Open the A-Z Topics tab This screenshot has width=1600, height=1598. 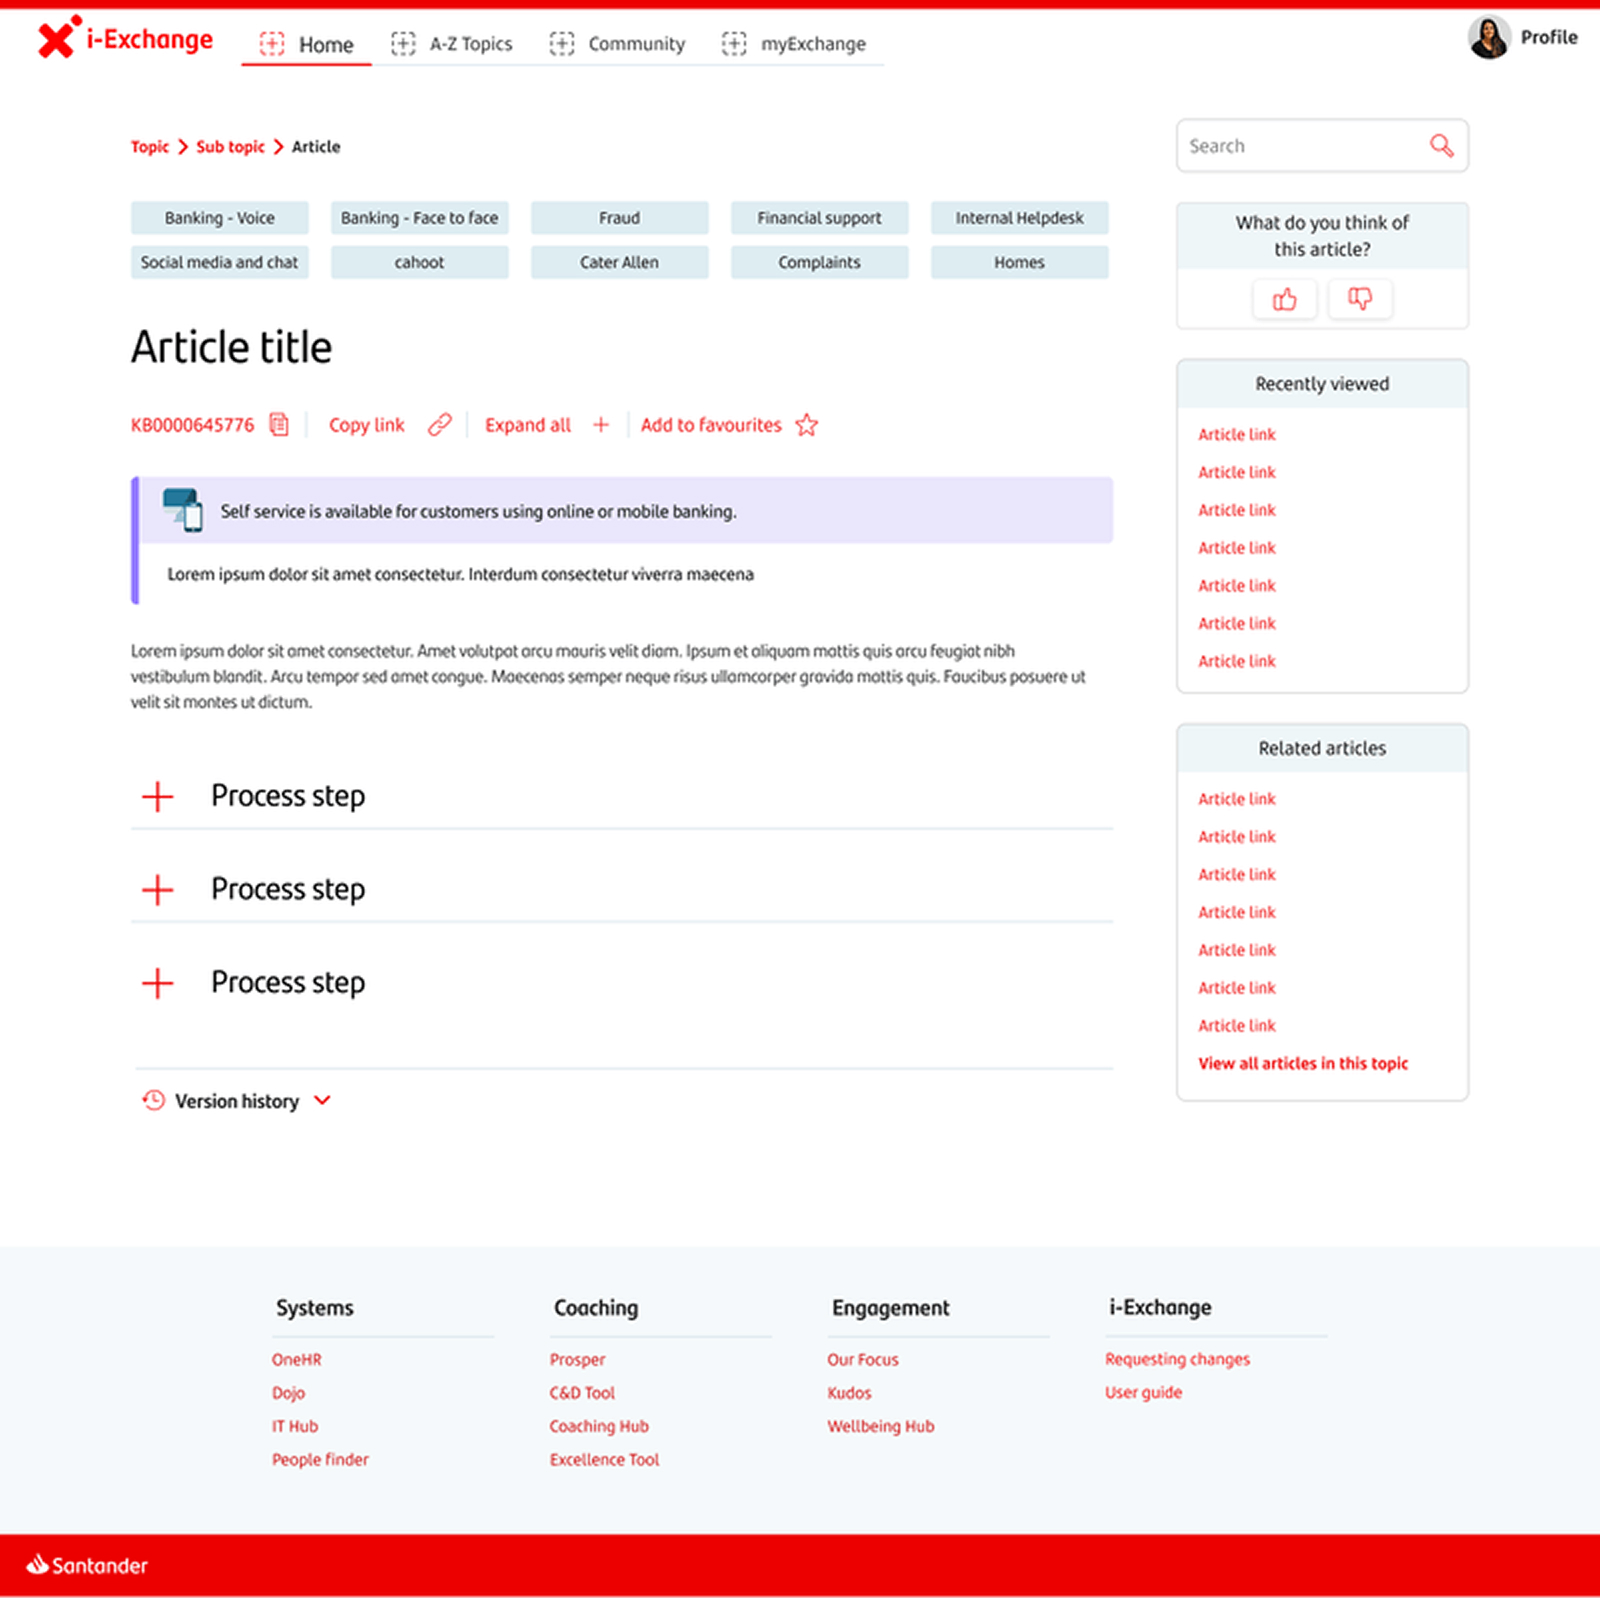pos(452,43)
